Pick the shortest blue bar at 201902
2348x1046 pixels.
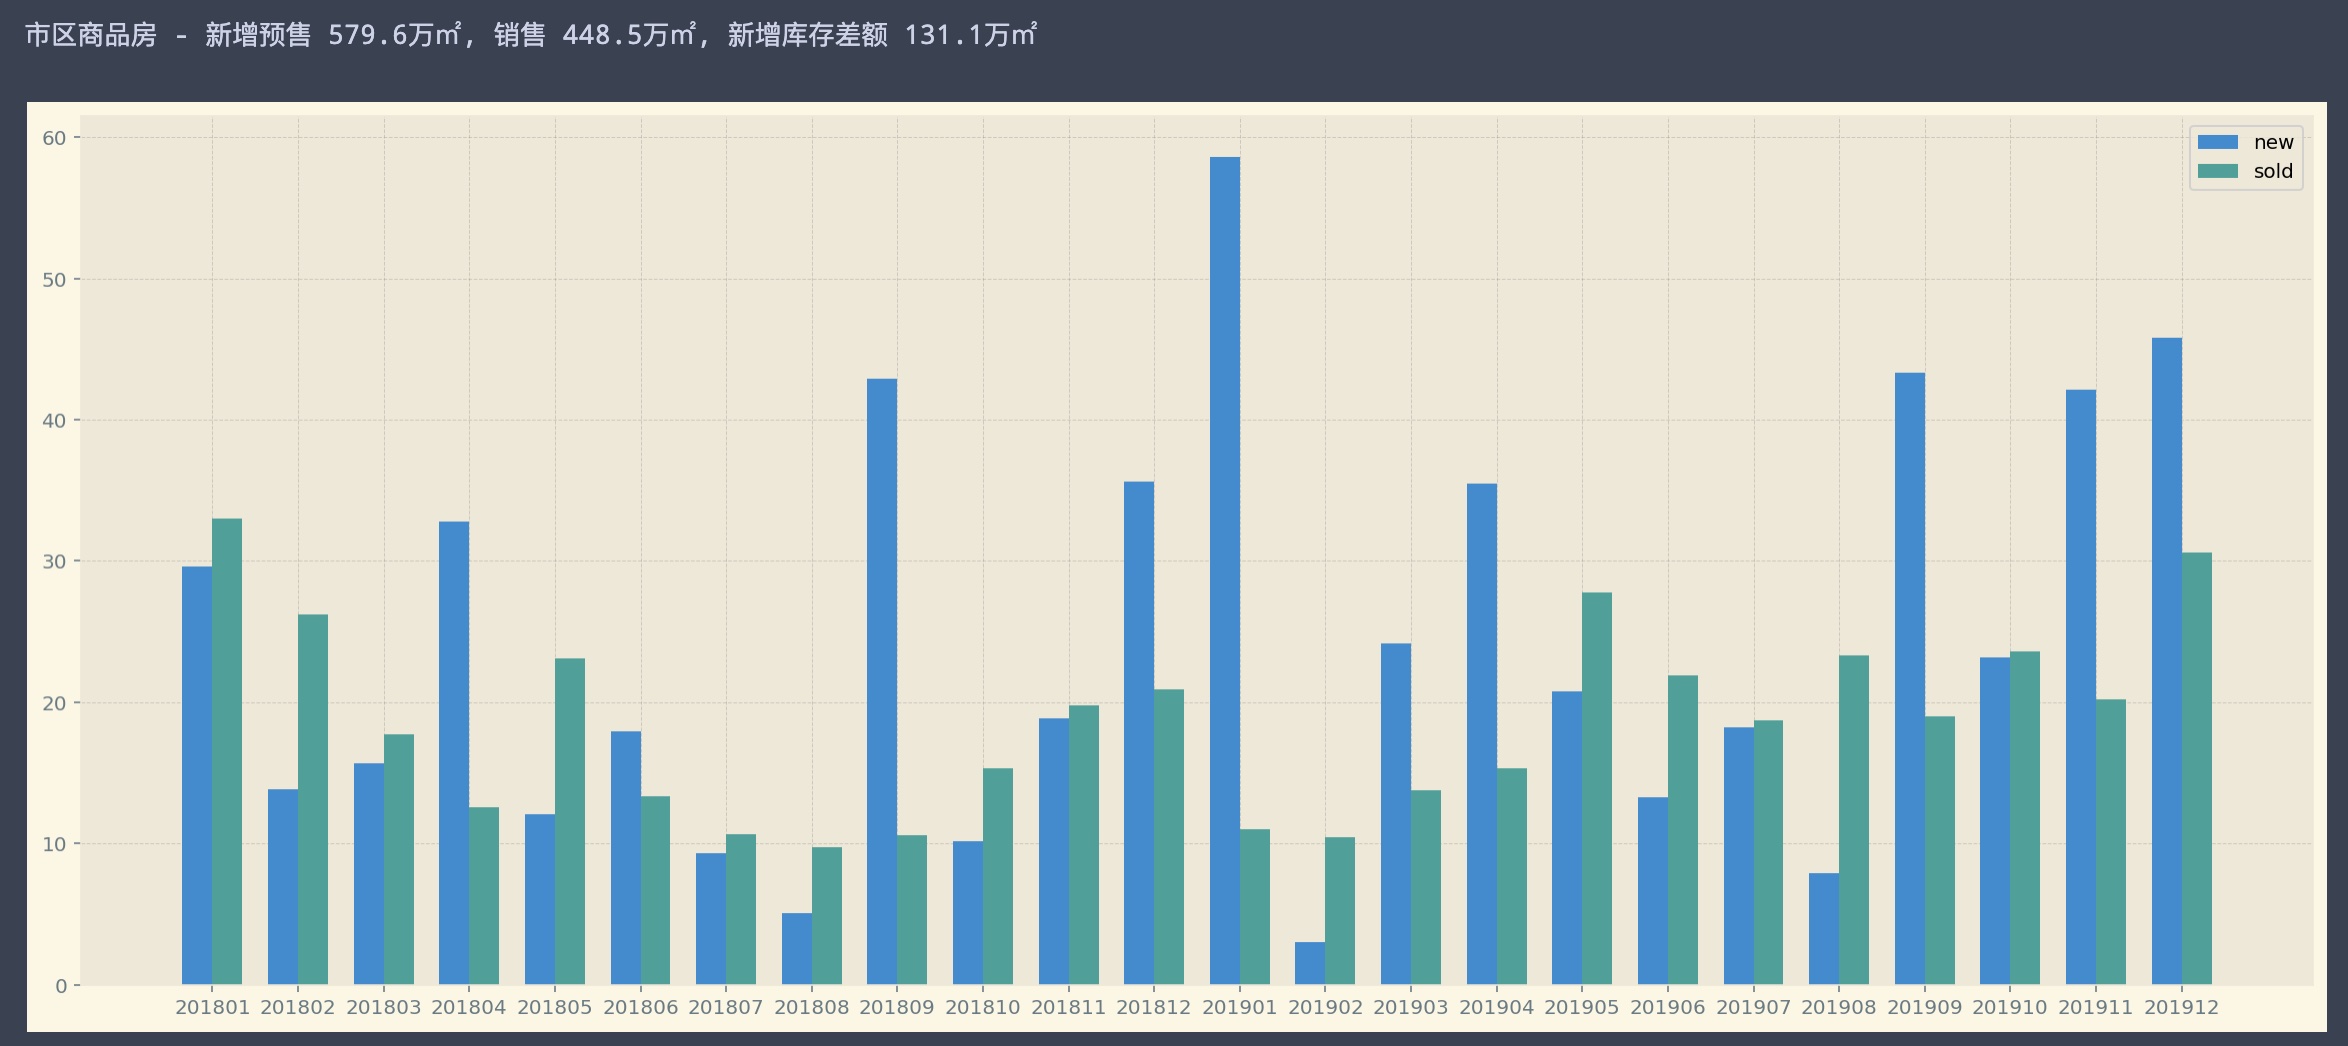pos(1310,963)
